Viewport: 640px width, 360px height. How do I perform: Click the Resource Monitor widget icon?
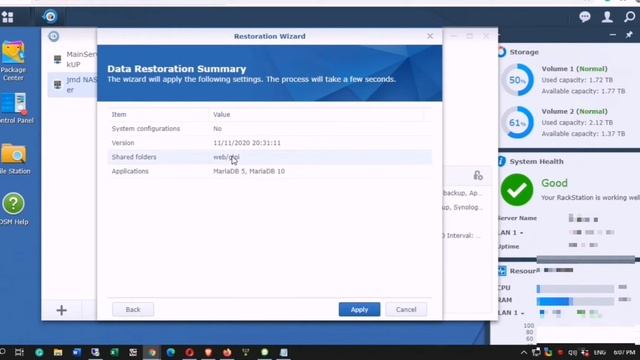pos(502,271)
